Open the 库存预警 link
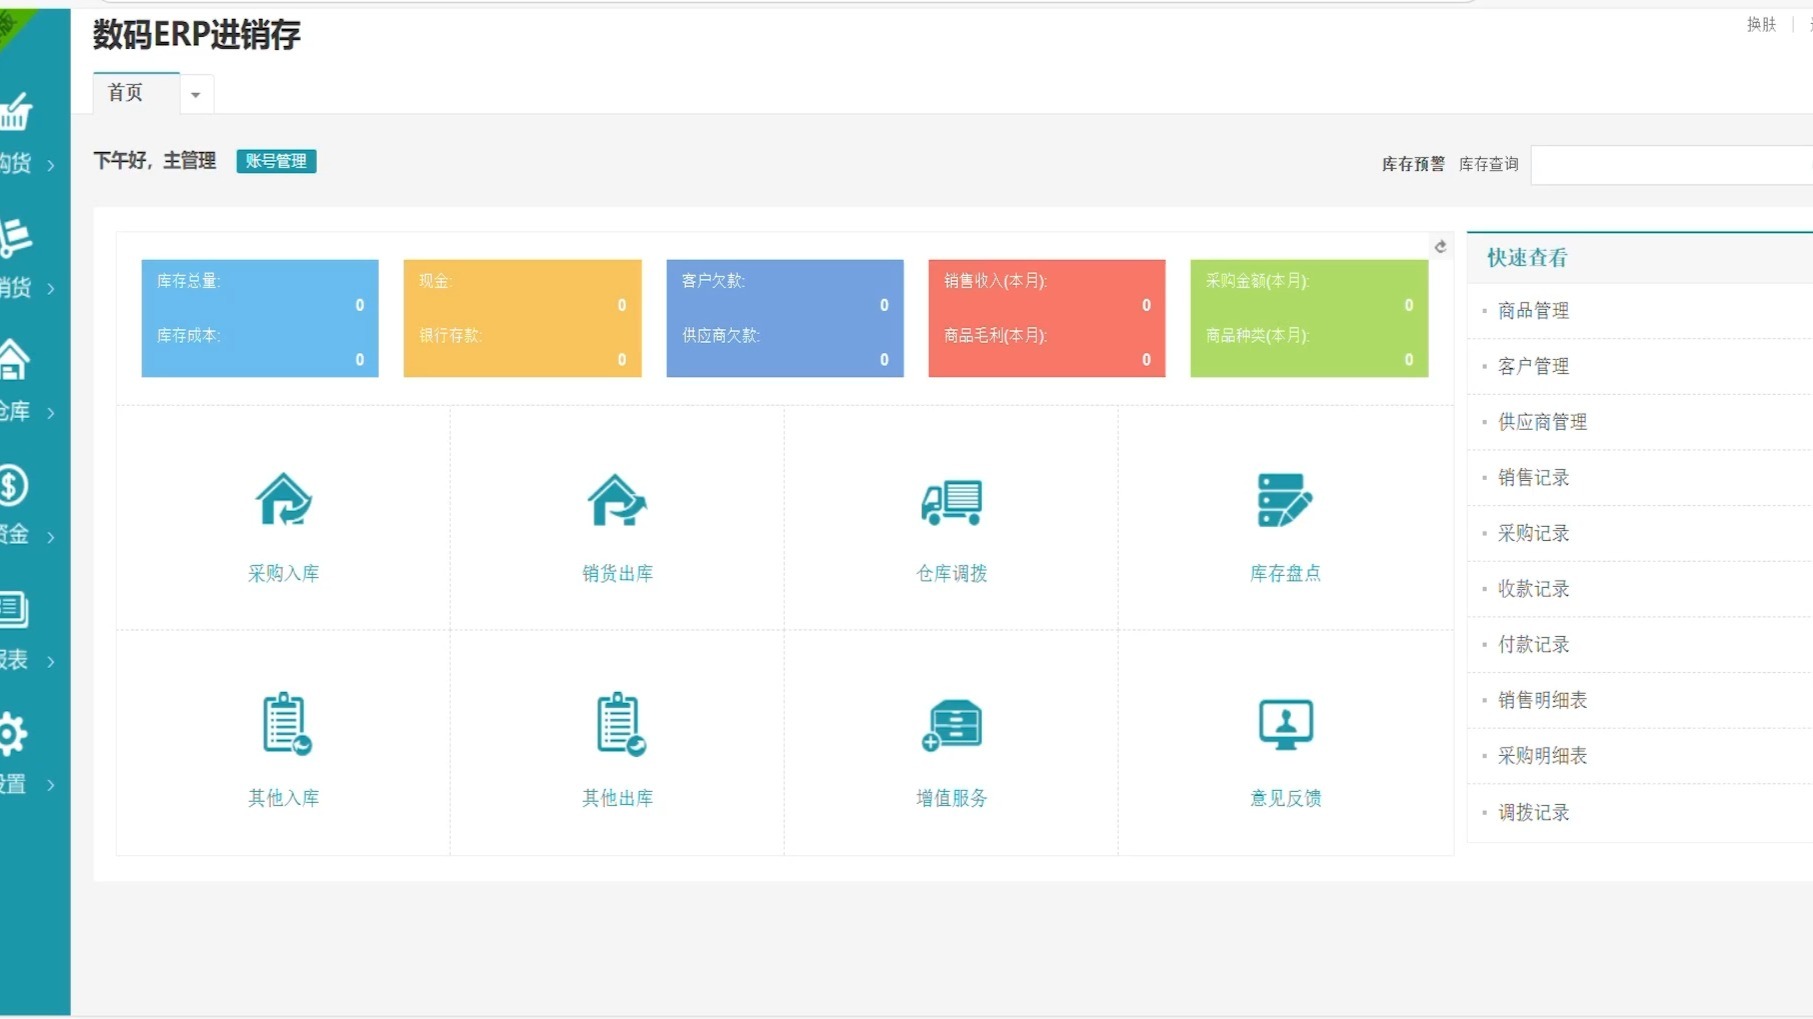This screenshot has width=1813, height=1019. point(1413,164)
